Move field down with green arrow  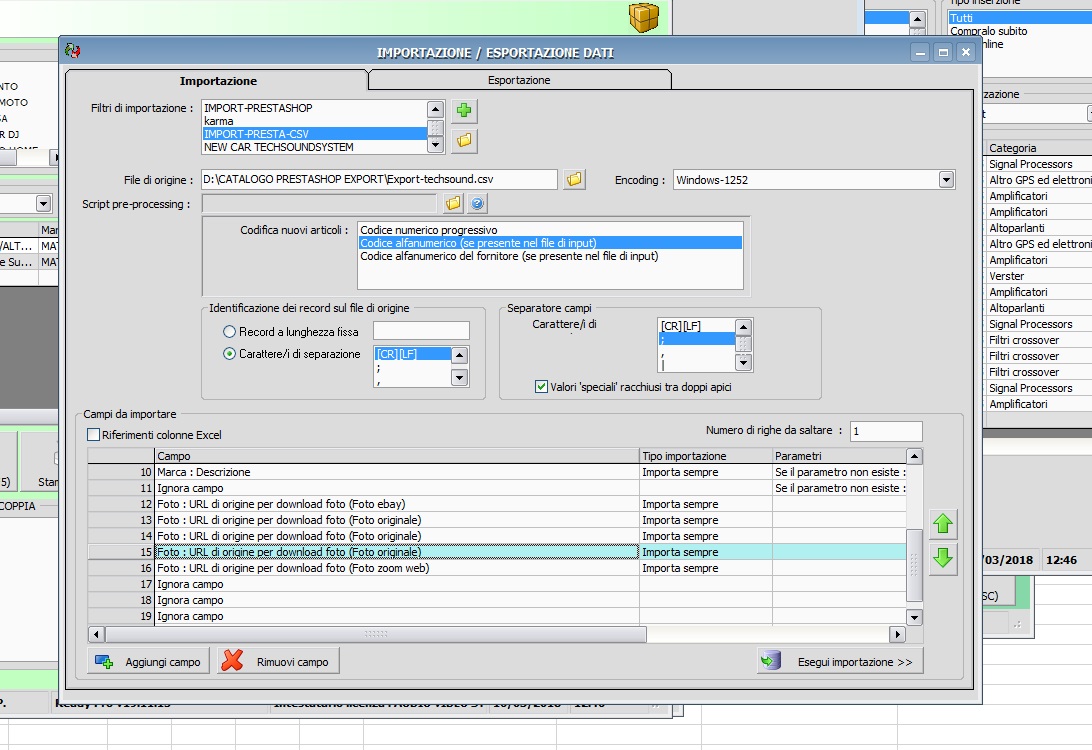(x=942, y=559)
